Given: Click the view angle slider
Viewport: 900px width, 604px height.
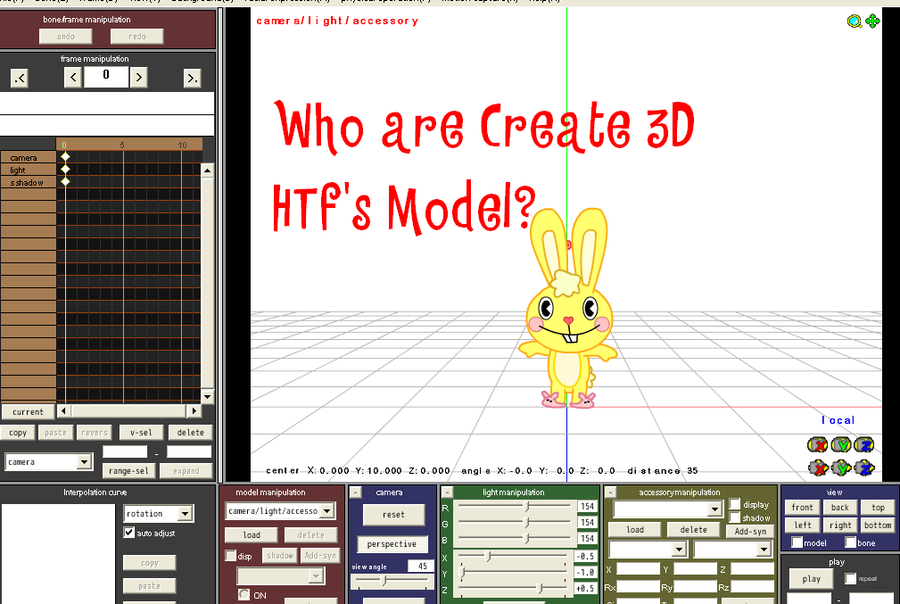Looking at the screenshot, I should pyautogui.click(x=393, y=581).
